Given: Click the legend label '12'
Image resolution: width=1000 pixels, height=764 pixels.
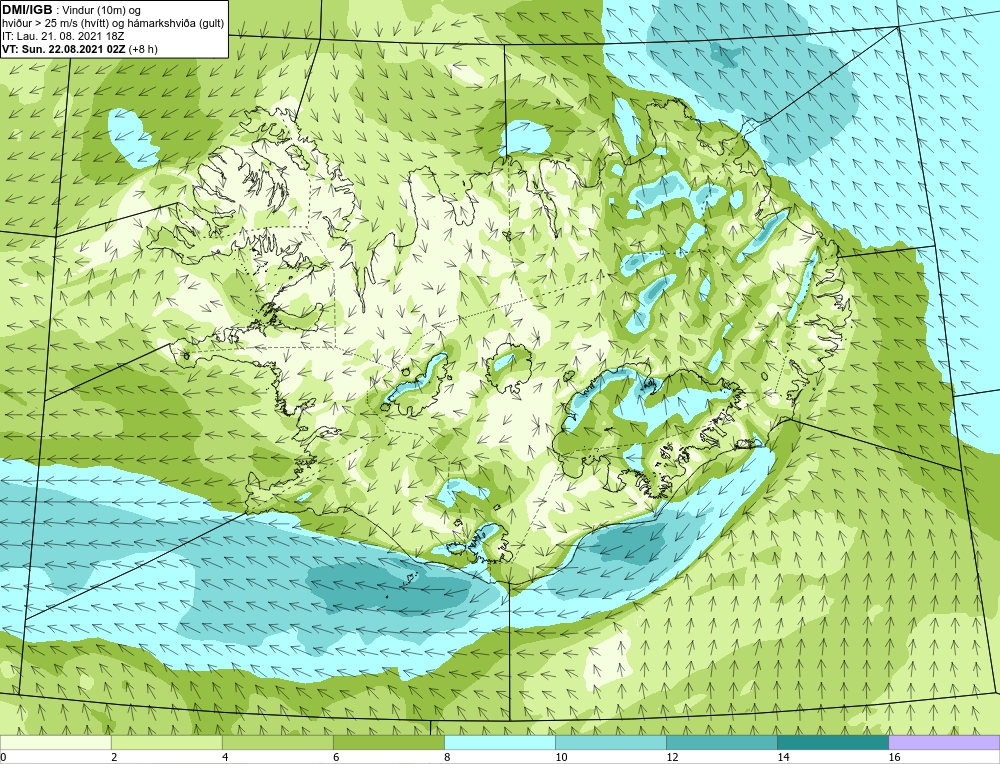Looking at the screenshot, I should pyautogui.click(x=672, y=757).
